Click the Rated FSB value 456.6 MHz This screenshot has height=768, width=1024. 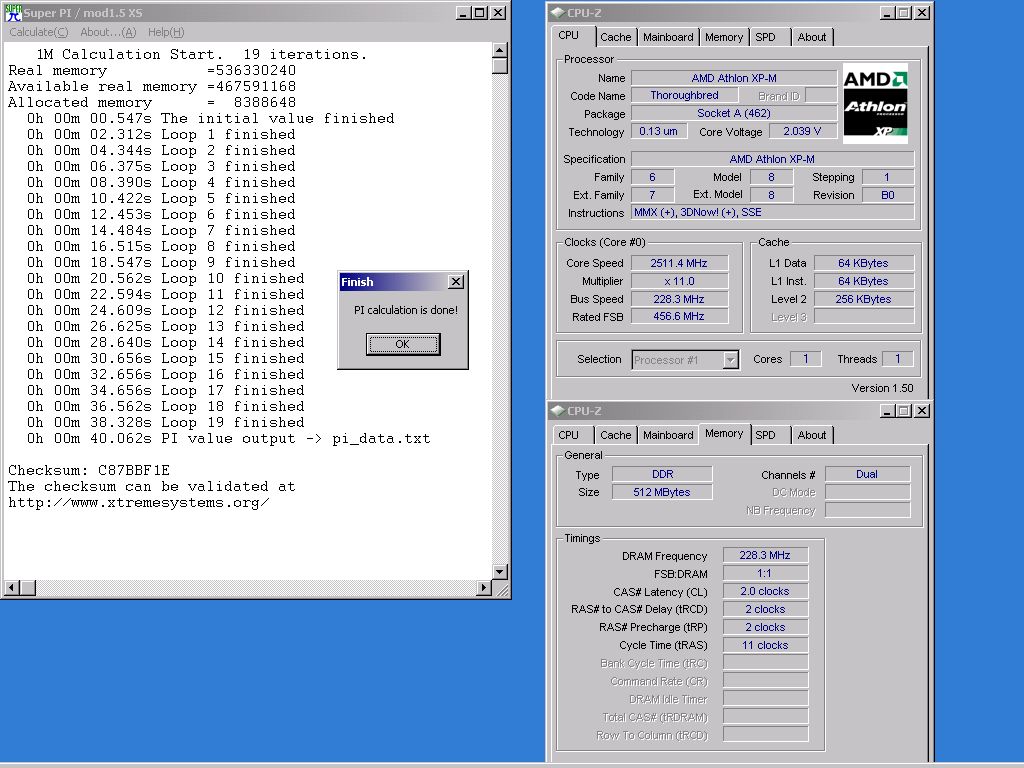679,316
